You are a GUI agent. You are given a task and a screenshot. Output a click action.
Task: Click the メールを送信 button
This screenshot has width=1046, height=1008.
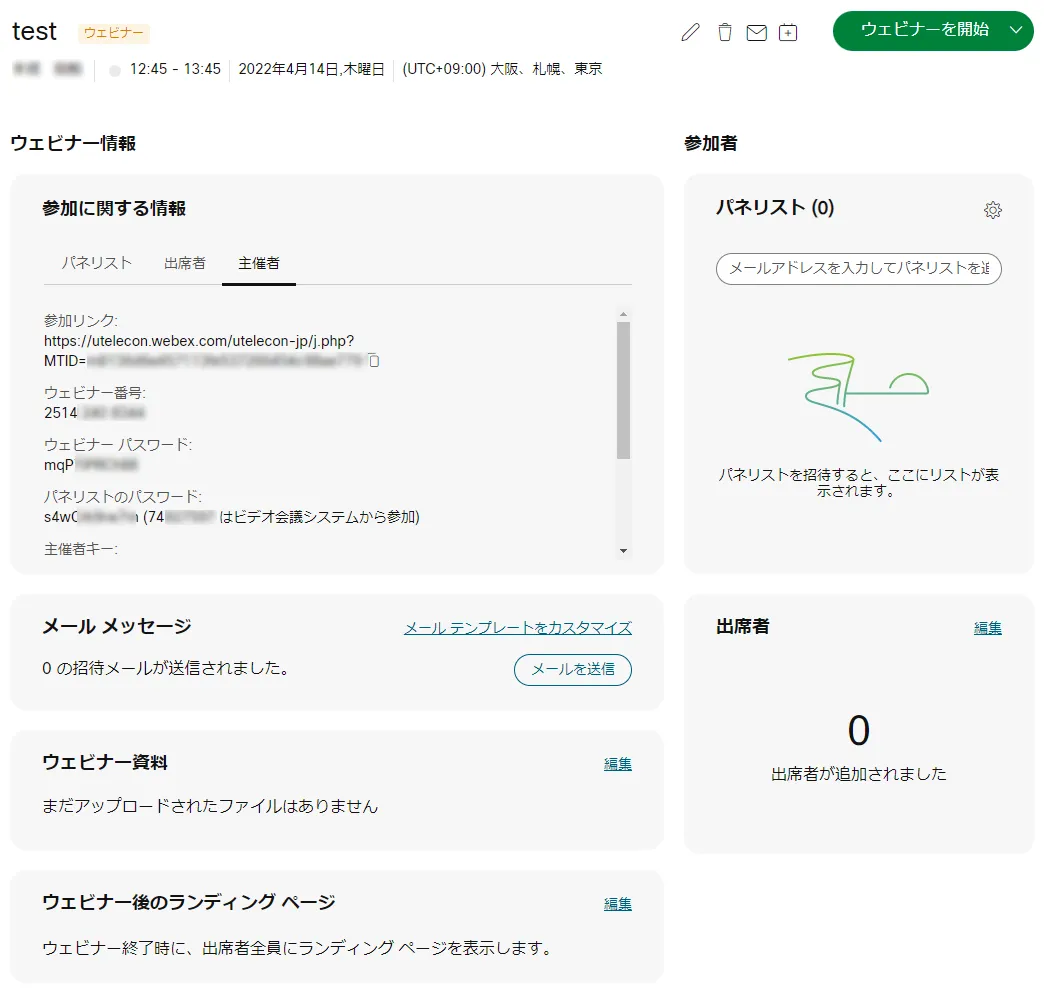(572, 670)
